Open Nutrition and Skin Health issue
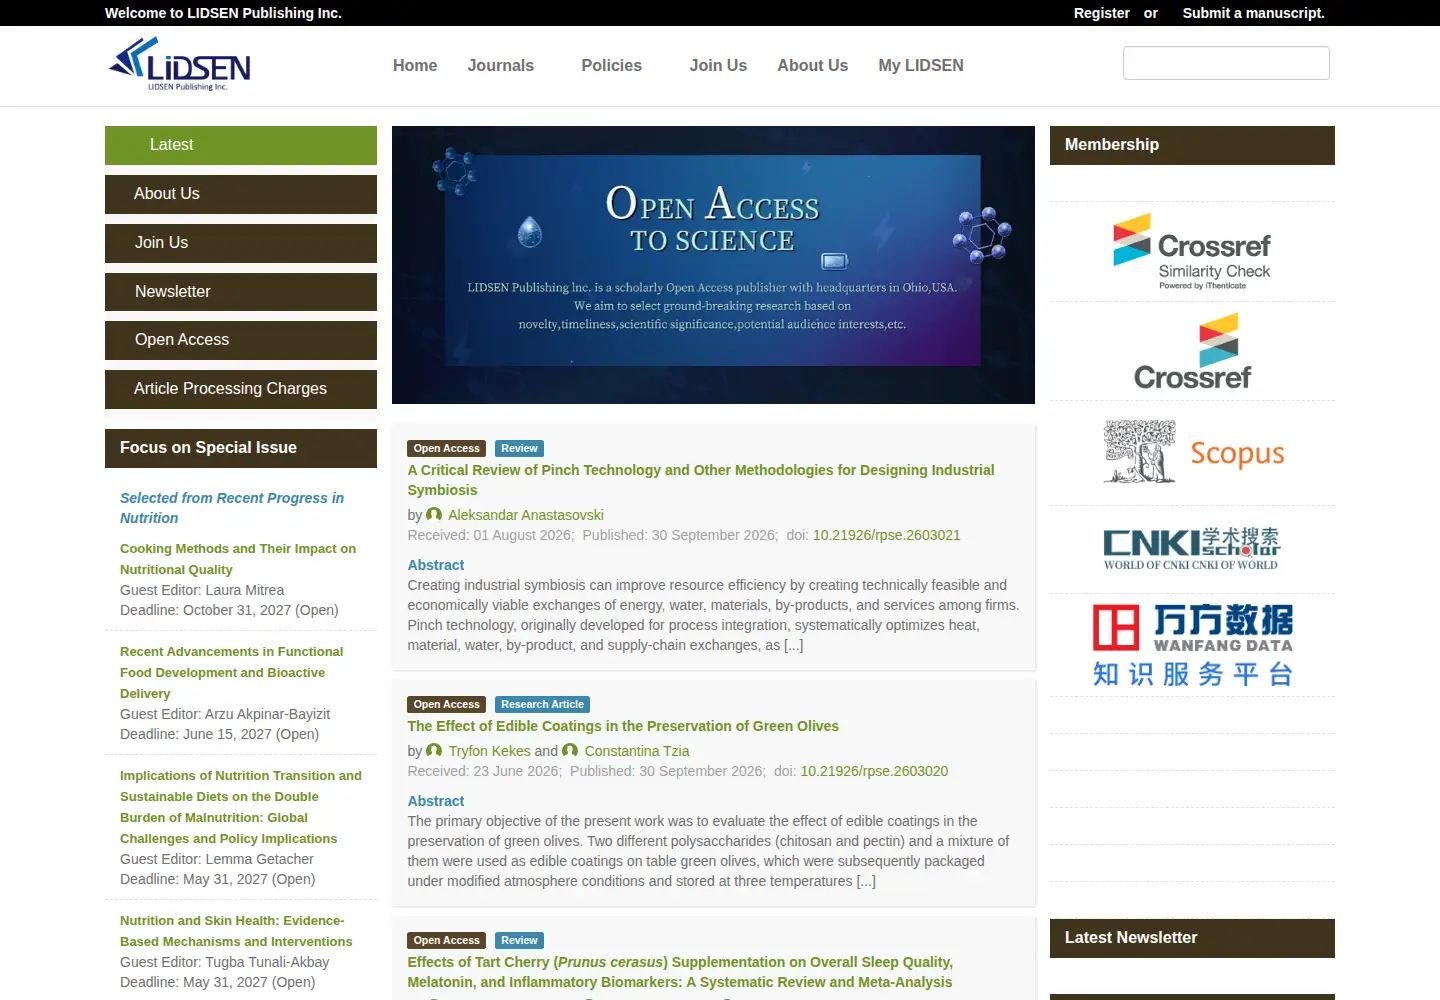The width and height of the screenshot is (1440, 1000). (x=236, y=931)
